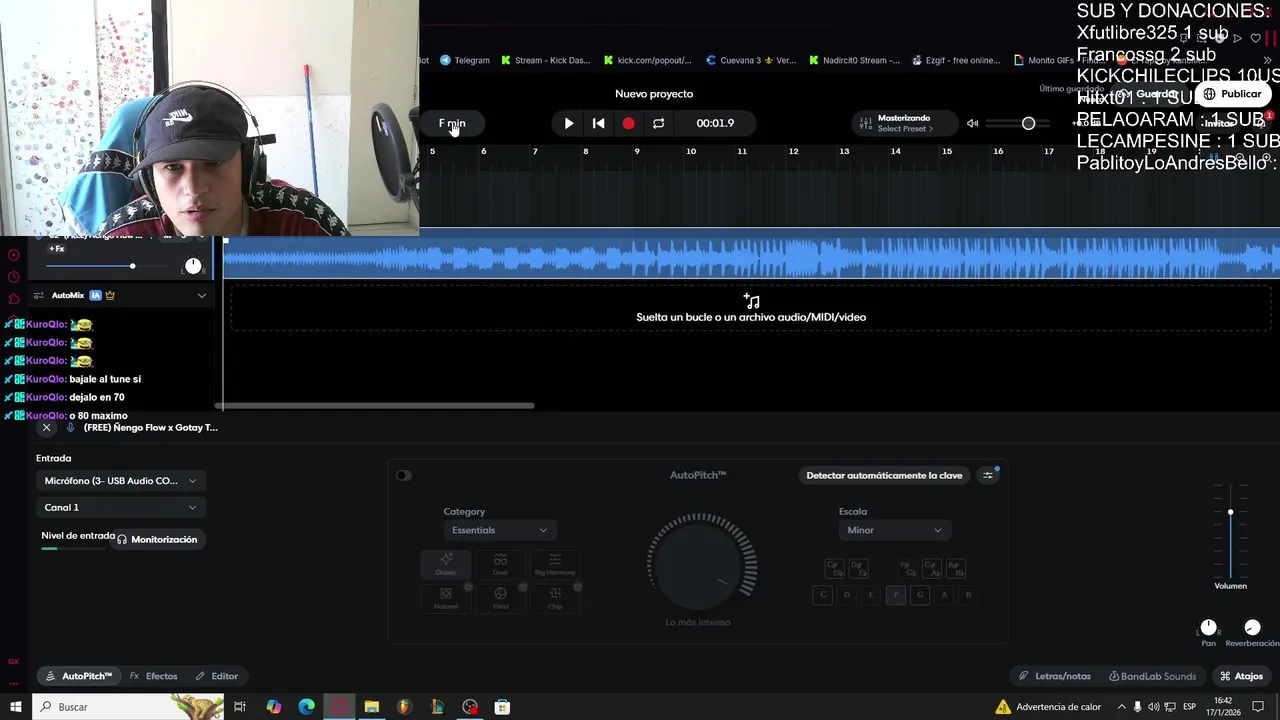
Task: Click the horizontal timeline scrollbar
Action: [375, 406]
